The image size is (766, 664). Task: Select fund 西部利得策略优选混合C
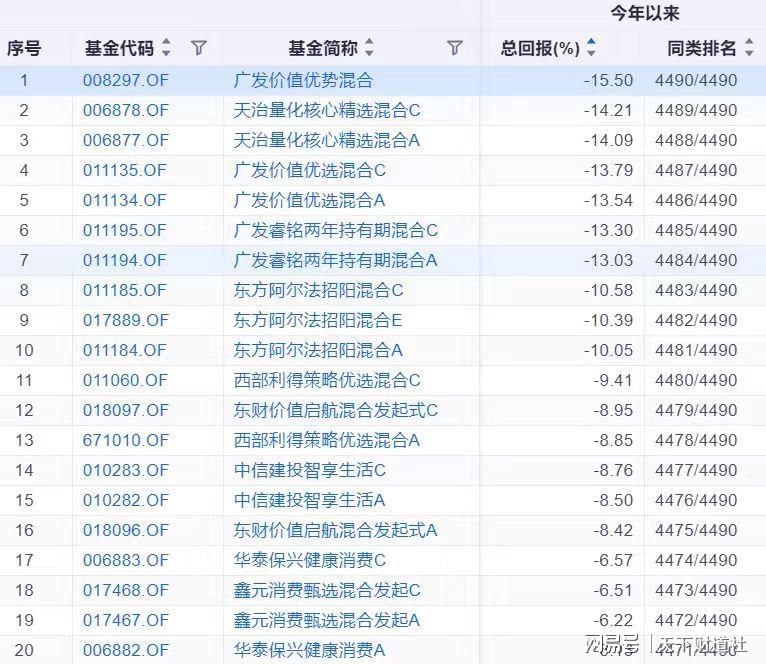tap(327, 380)
